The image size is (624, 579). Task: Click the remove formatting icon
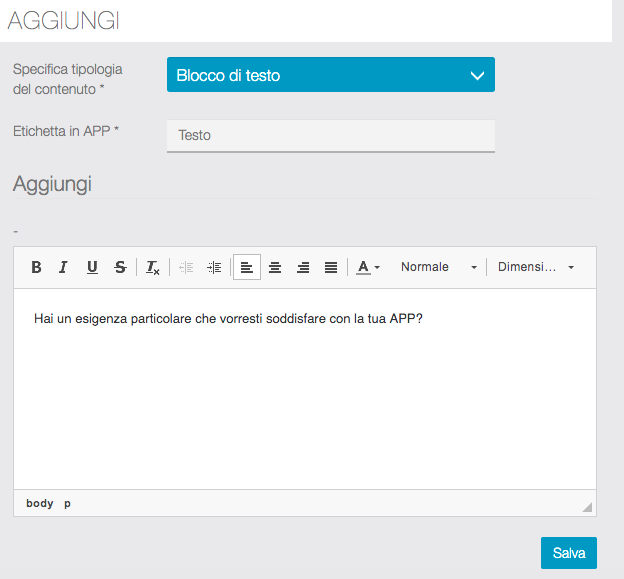[x=152, y=267]
